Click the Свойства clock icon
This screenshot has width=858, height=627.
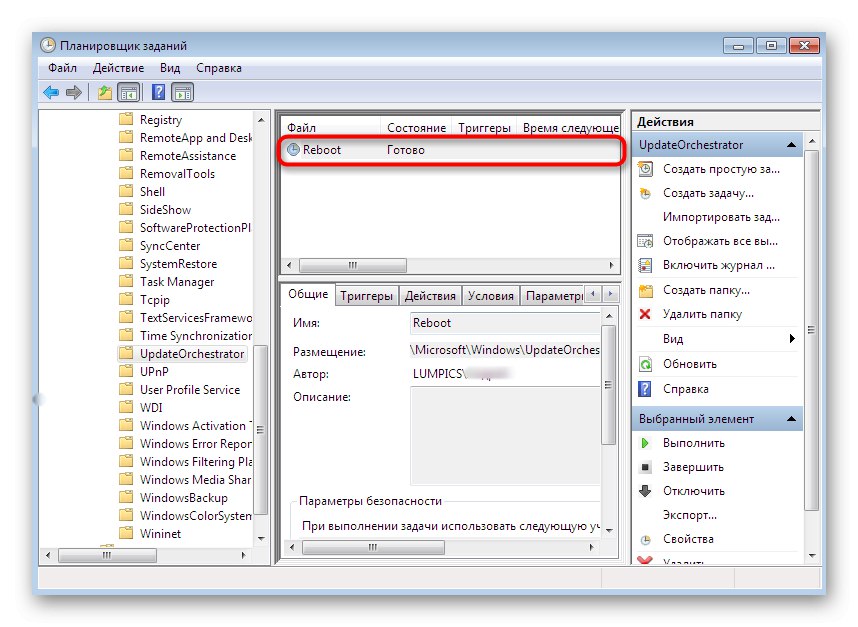coord(646,539)
